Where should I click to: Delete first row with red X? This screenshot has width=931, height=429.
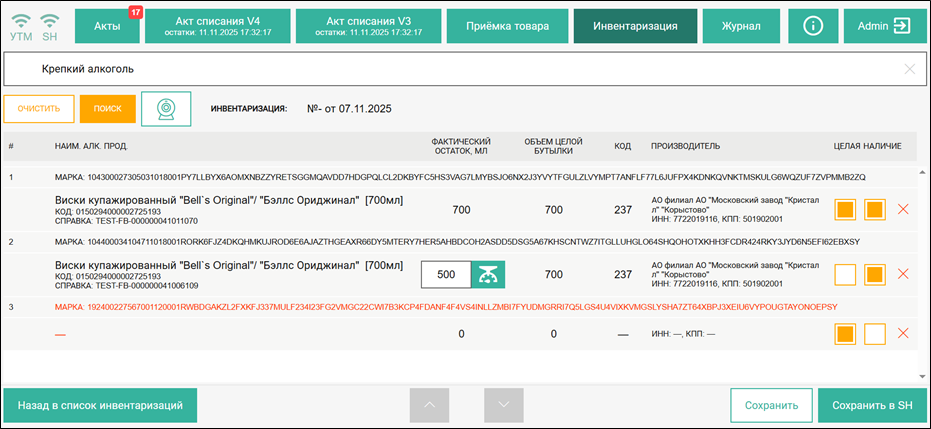pos(904,210)
